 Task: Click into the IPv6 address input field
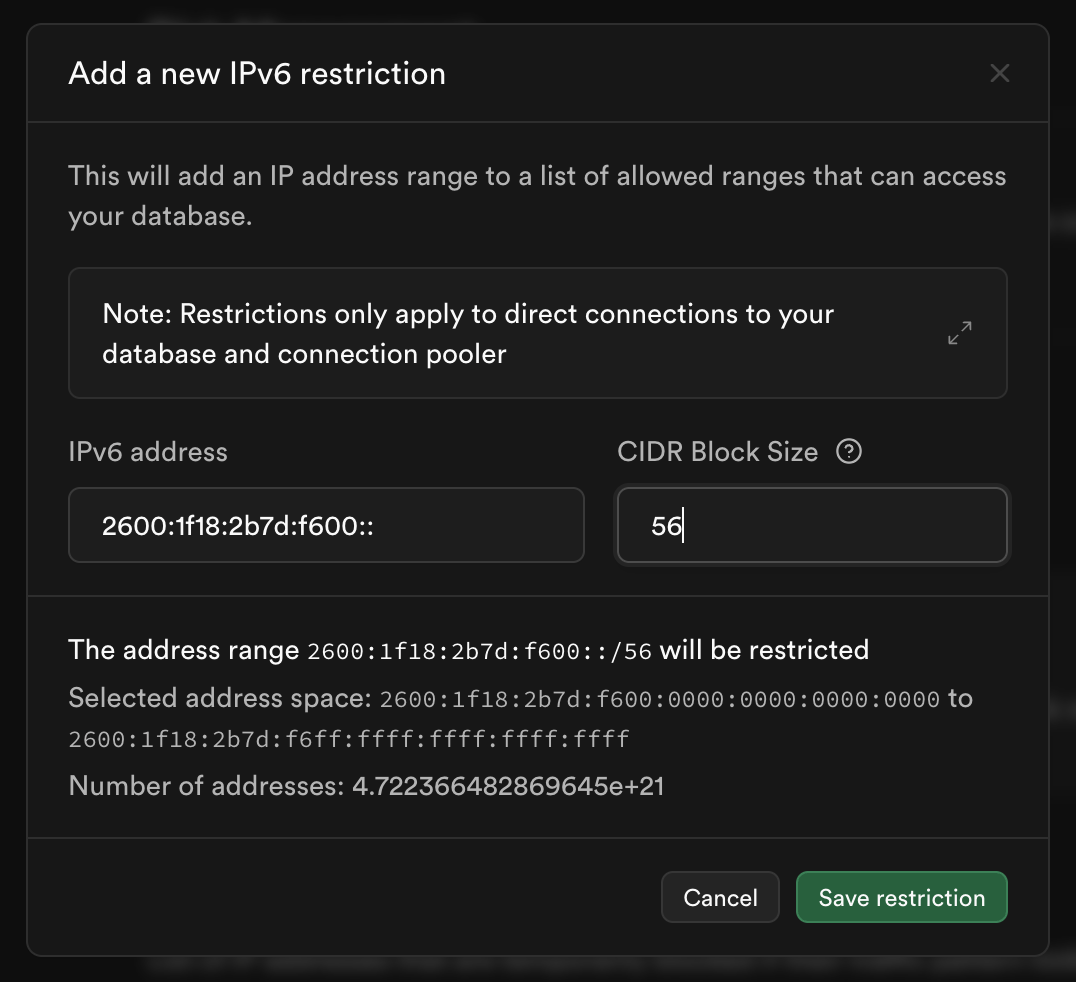(x=326, y=526)
